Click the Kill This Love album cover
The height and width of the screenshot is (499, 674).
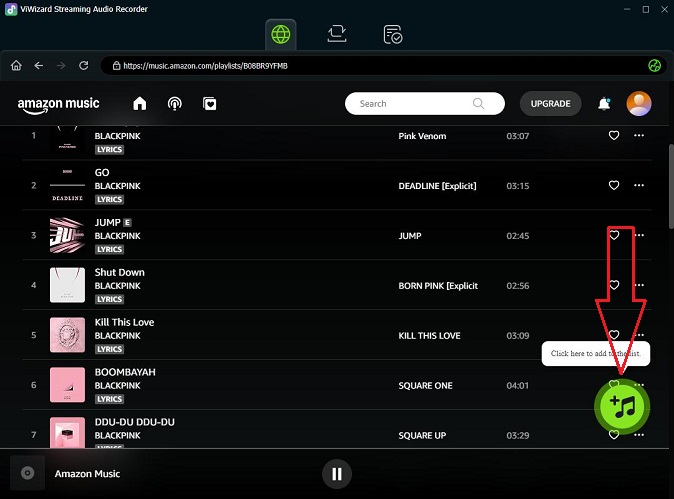pos(67,335)
